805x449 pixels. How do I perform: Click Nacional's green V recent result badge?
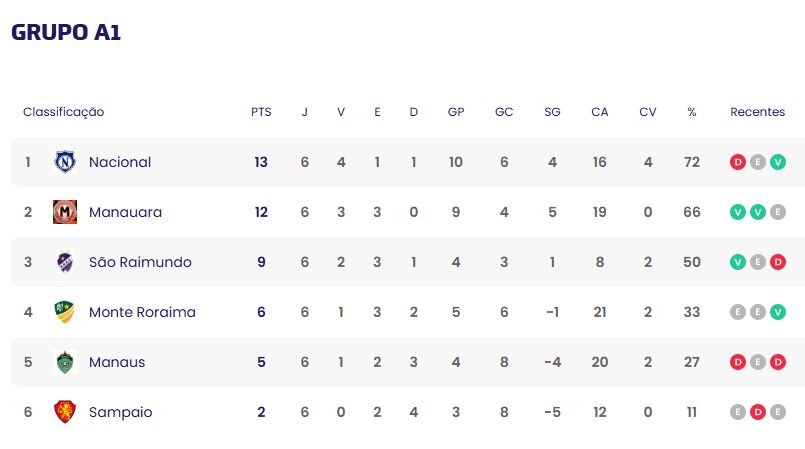778,162
